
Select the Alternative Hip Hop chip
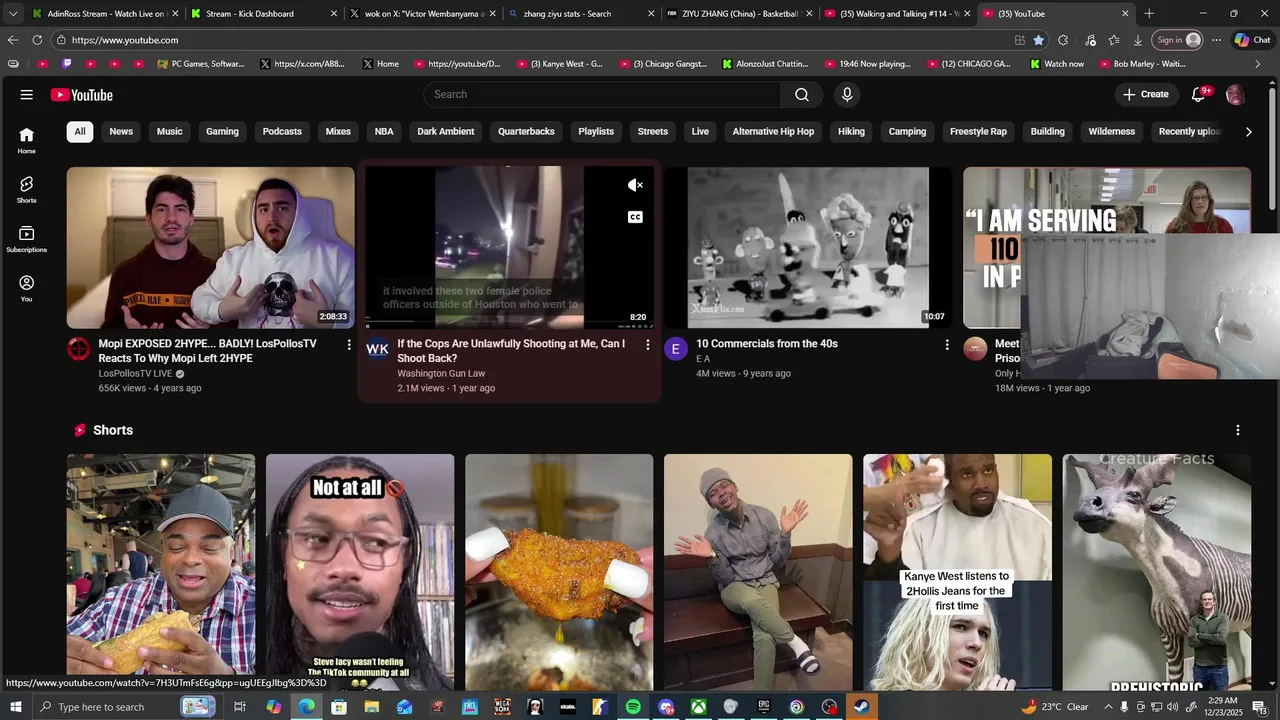click(773, 132)
